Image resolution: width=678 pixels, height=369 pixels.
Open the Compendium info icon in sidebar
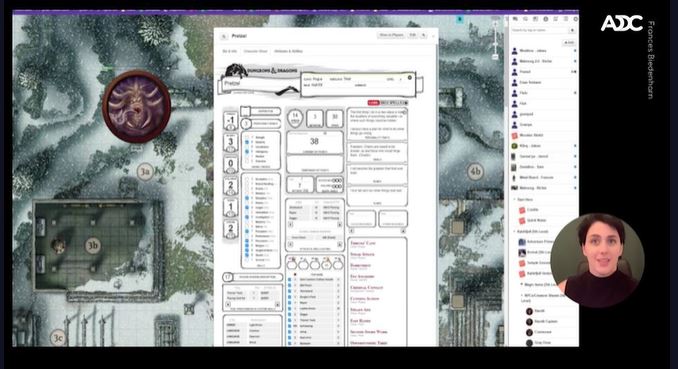point(546,19)
